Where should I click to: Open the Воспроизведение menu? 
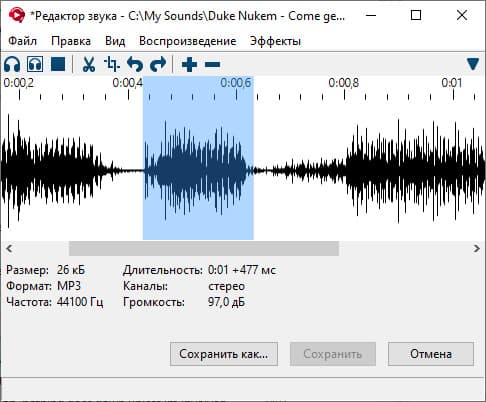point(188,41)
